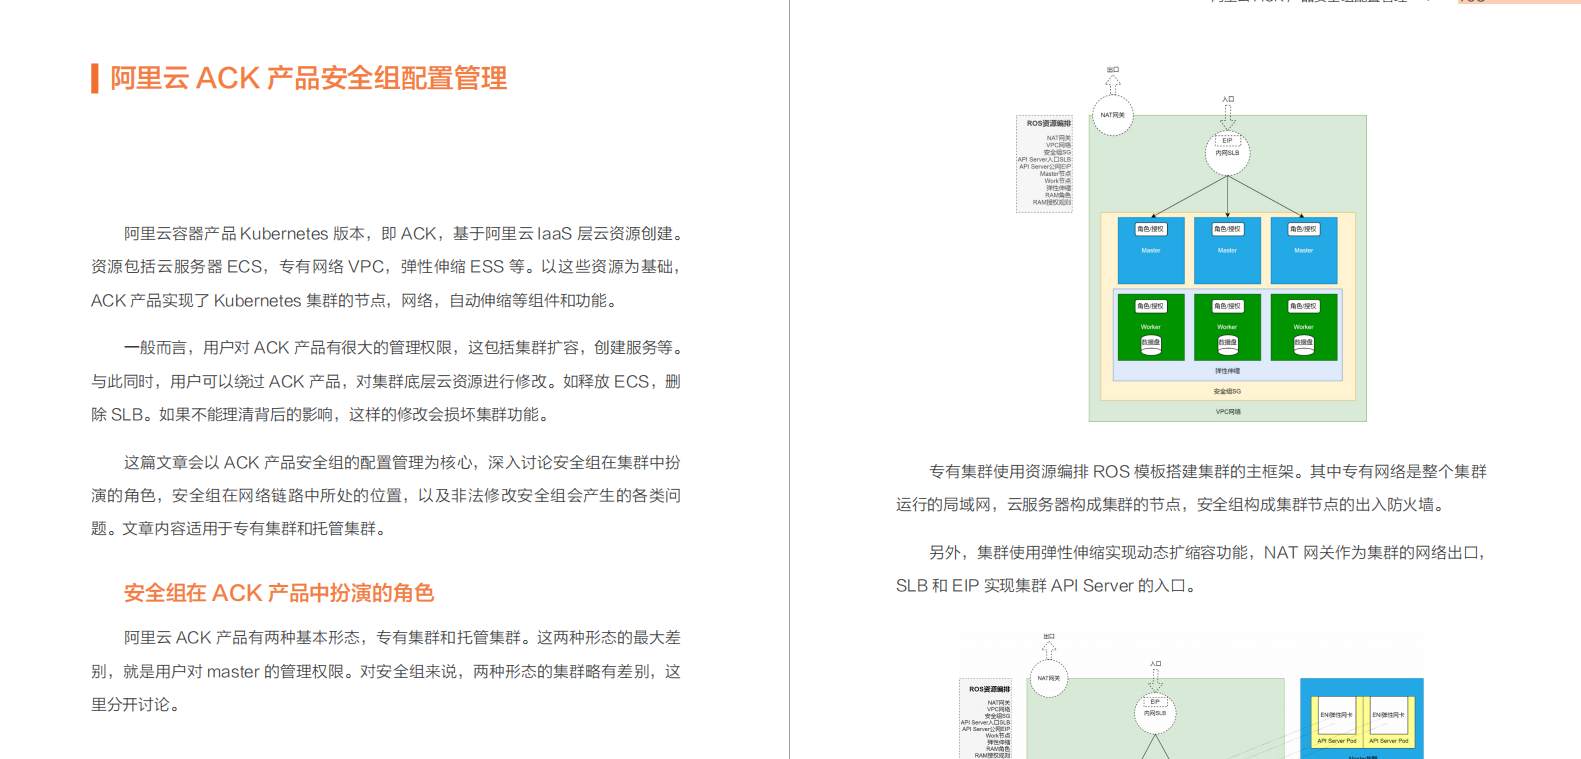Click the heading "安全组在 ACK 产品中扮演的角色"
Image resolution: width=1581 pixels, height=759 pixels.
(x=279, y=593)
